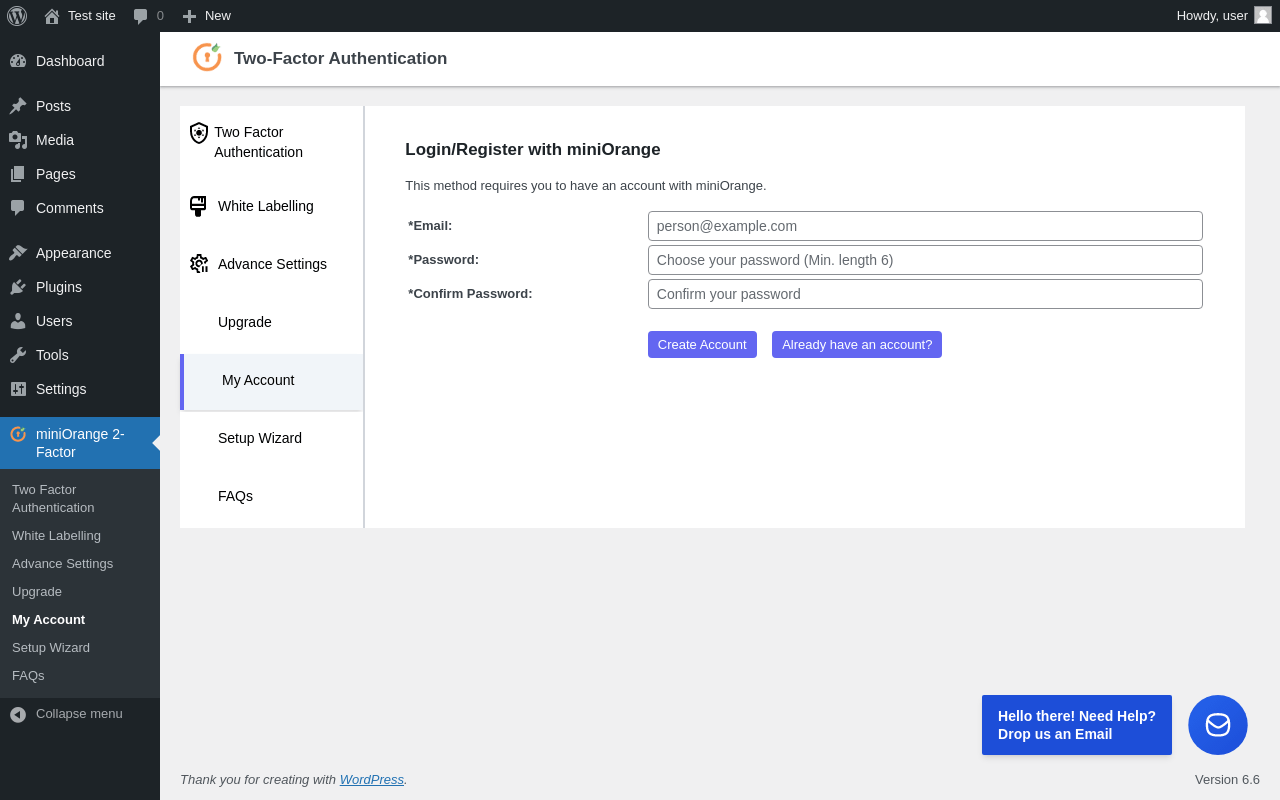Click the miniOrange logo in page header
The height and width of the screenshot is (800, 1280).
point(207,58)
